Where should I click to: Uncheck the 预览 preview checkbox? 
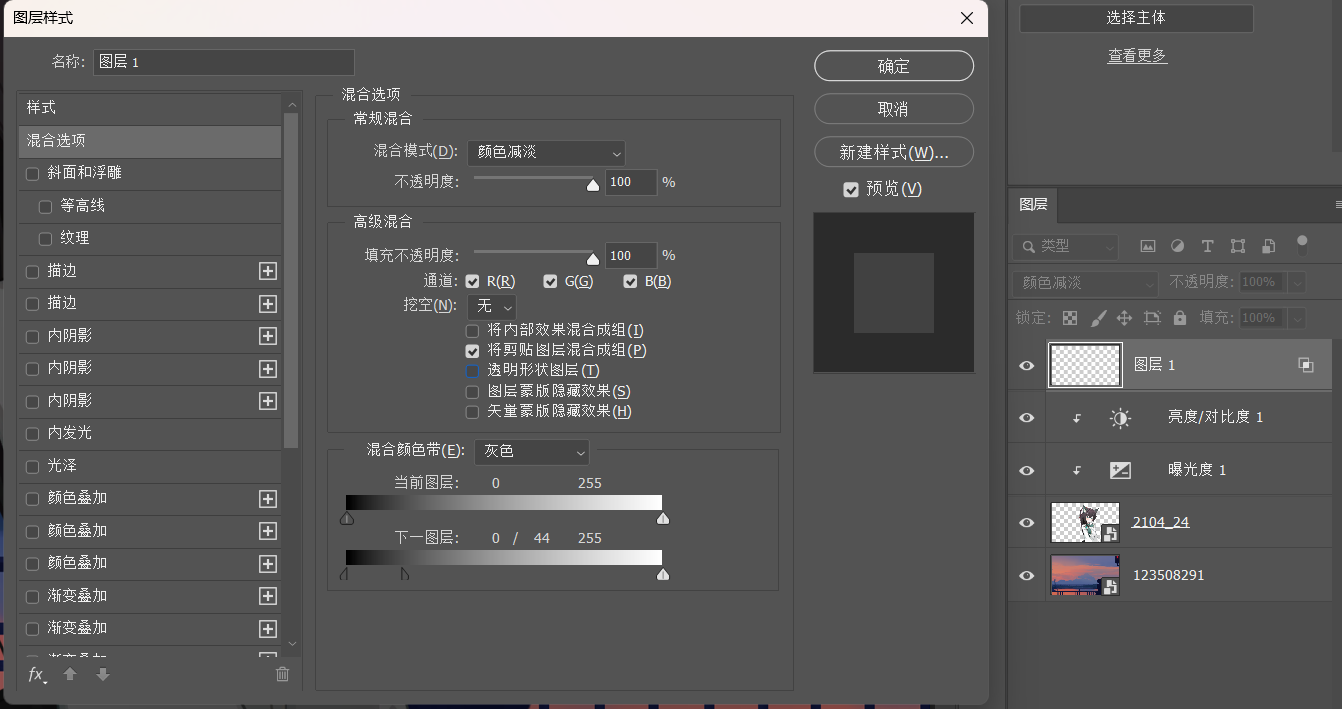pyautogui.click(x=851, y=189)
